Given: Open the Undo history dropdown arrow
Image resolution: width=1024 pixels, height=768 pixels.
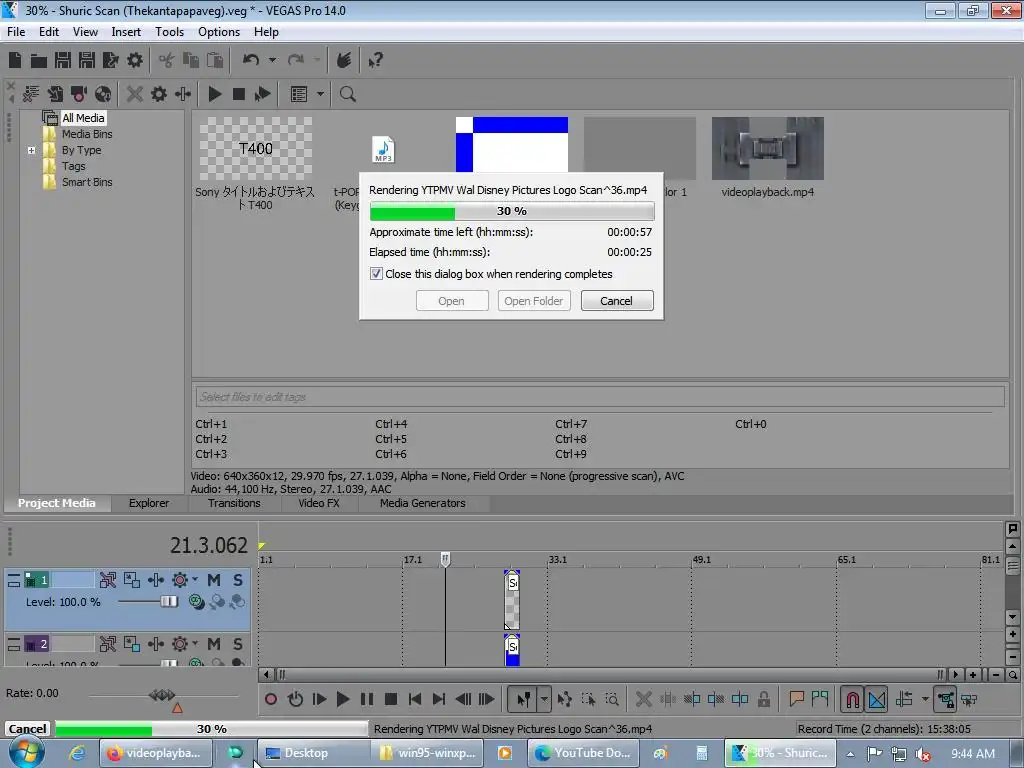Looking at the screenshot, I should coord(272,61).
